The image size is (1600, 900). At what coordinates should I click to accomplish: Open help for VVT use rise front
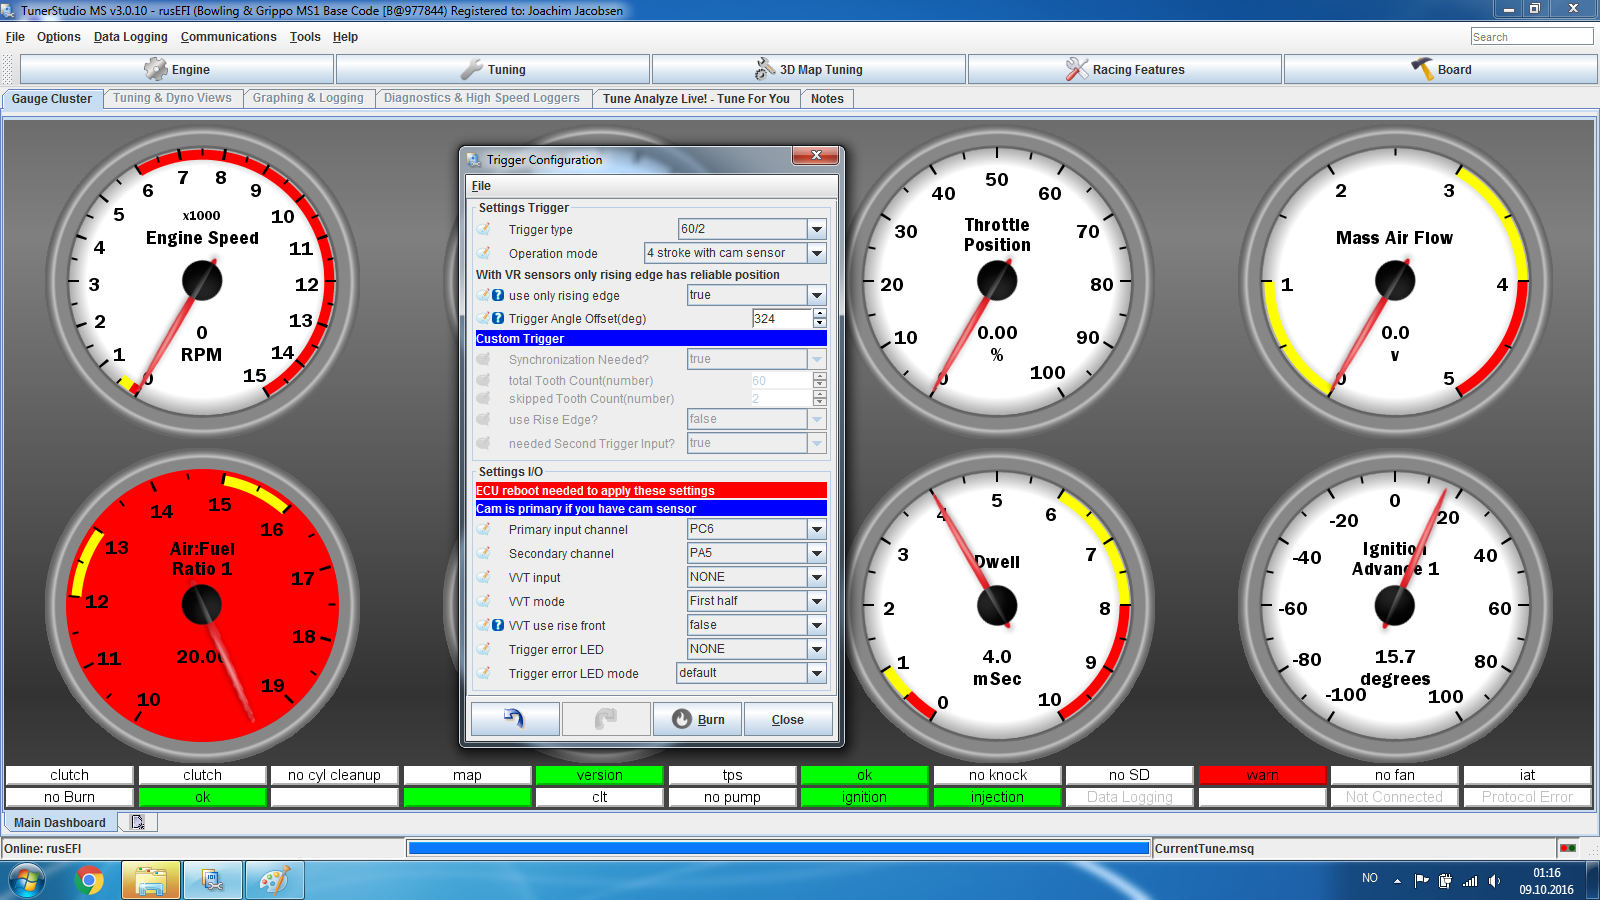tap(498, 625)
